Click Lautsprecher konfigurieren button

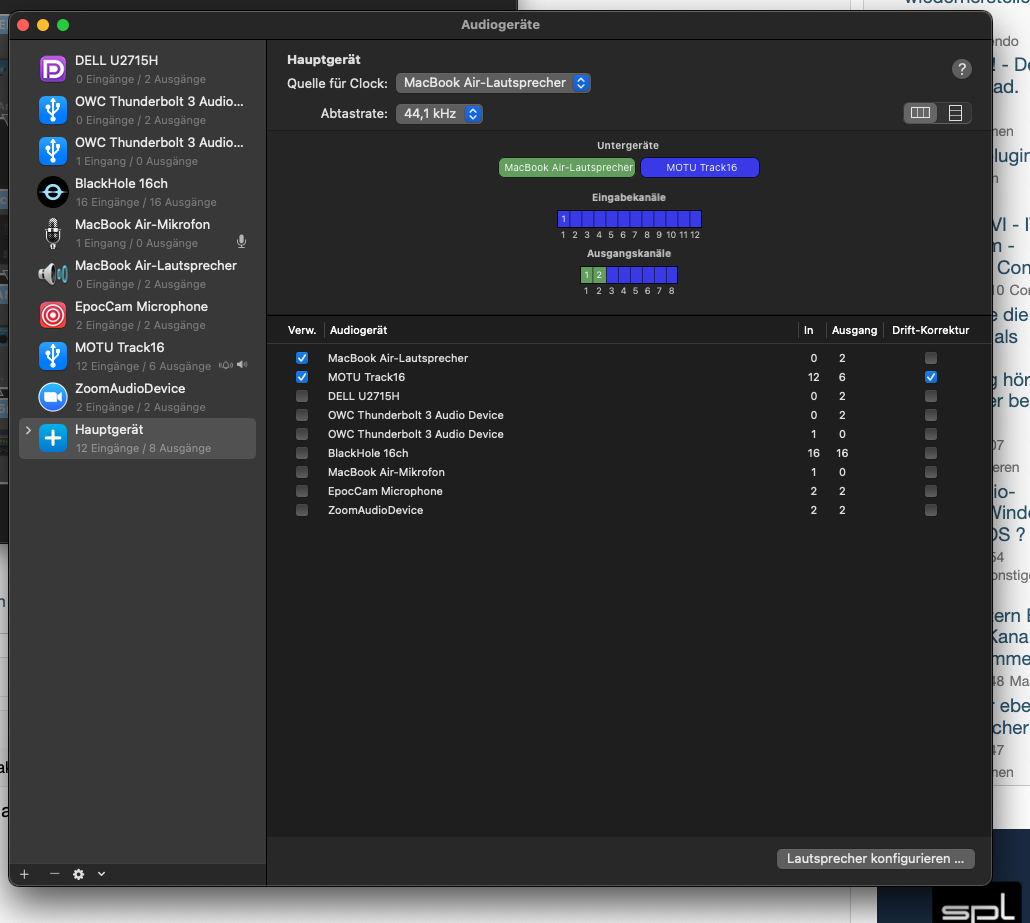[875, 859]
